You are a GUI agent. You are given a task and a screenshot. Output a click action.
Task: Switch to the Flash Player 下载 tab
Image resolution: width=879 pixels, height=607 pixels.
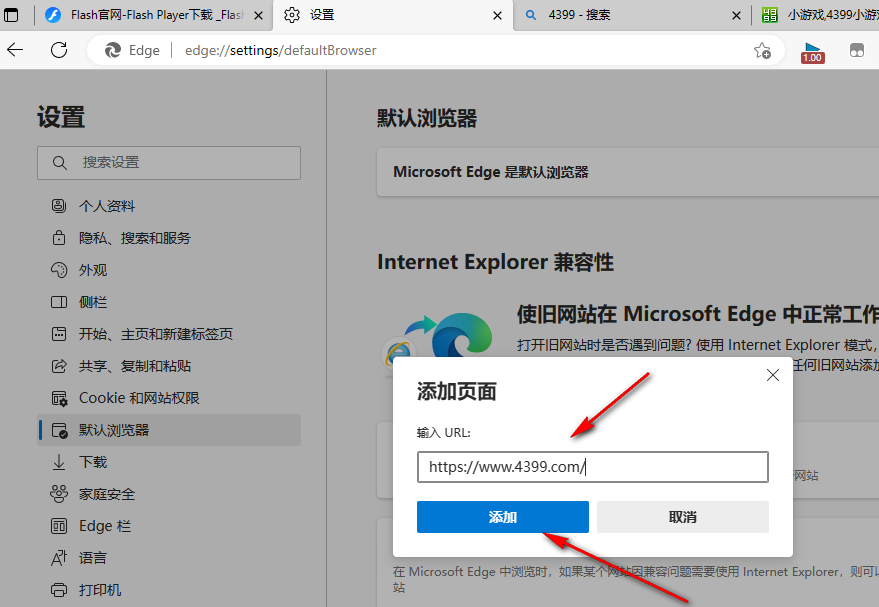(x=150, y=16)
